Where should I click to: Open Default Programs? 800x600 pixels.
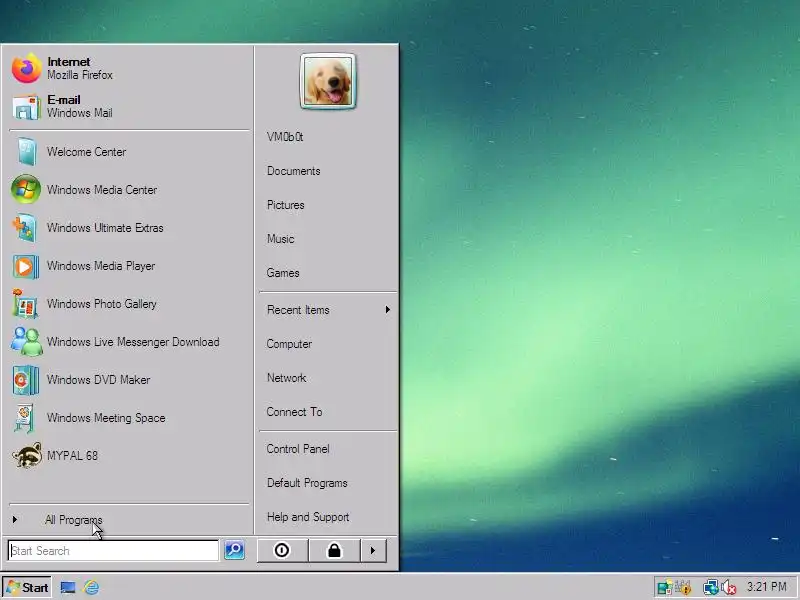307,483
